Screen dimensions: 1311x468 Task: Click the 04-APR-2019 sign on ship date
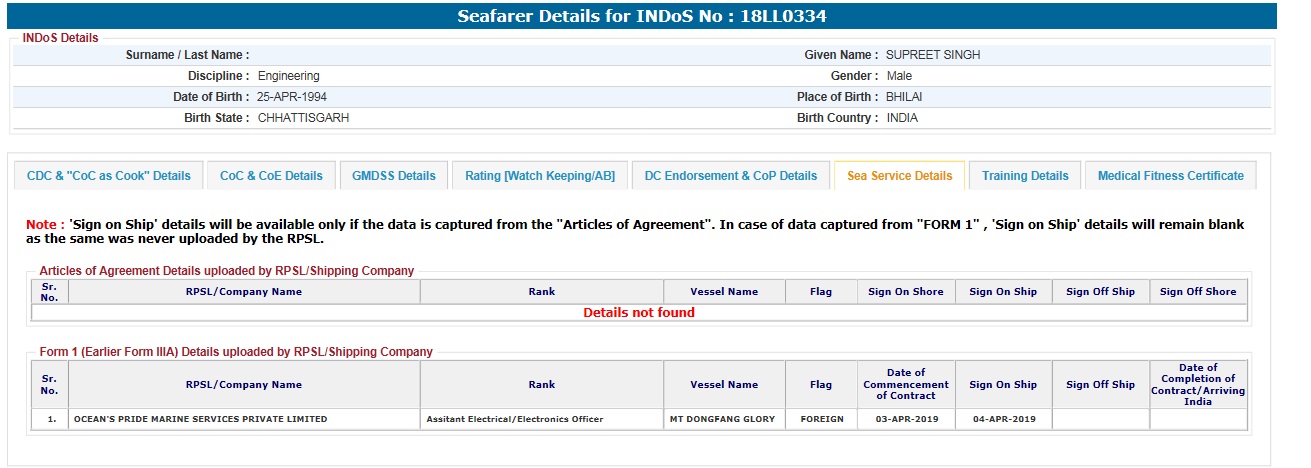point(1003,419)
